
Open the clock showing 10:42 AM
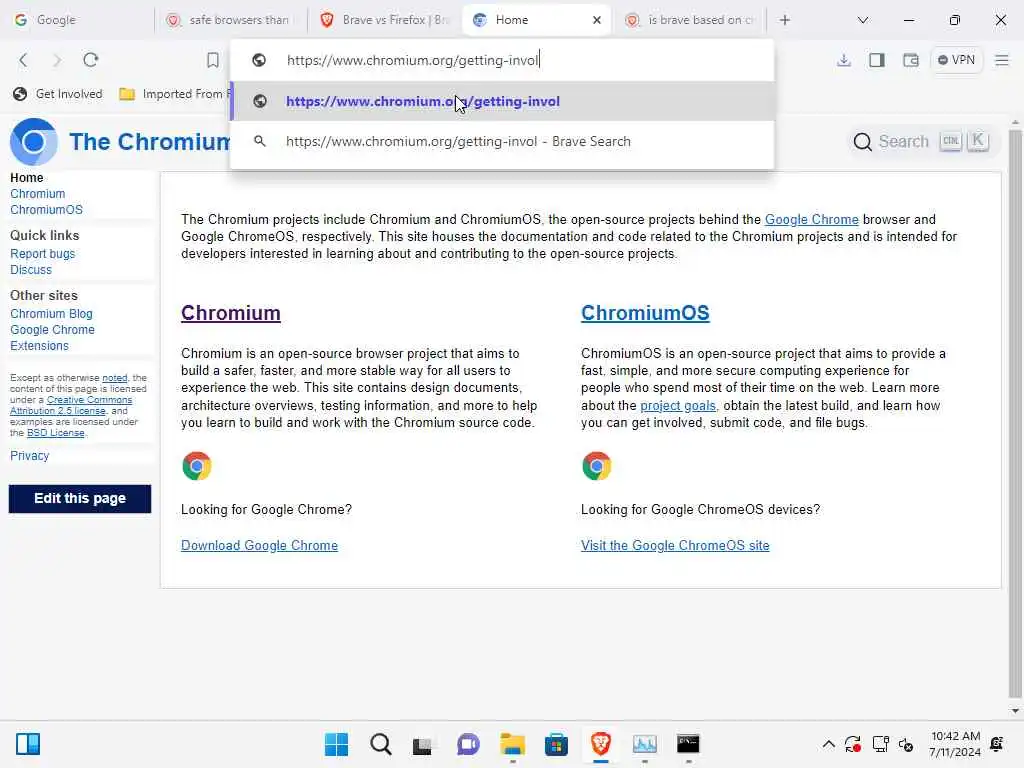(x=955, y=744)
